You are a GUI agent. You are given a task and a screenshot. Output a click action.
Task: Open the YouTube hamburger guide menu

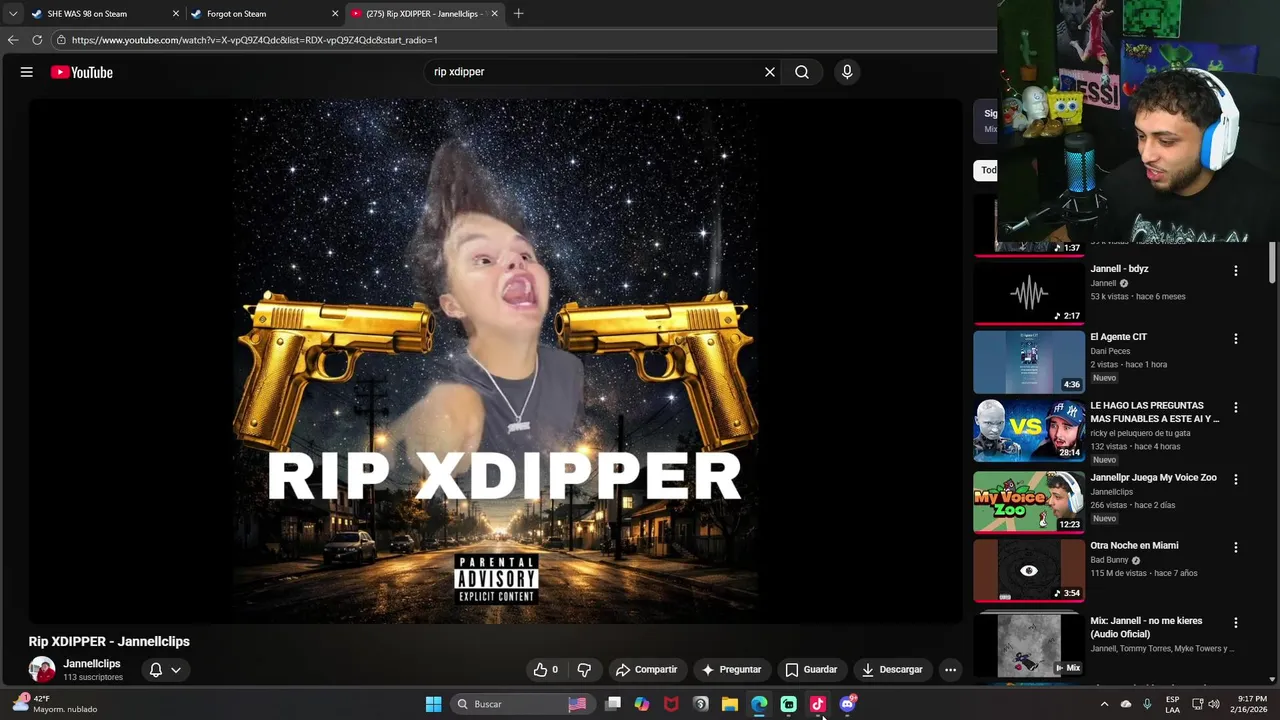(x=27, y=72)
